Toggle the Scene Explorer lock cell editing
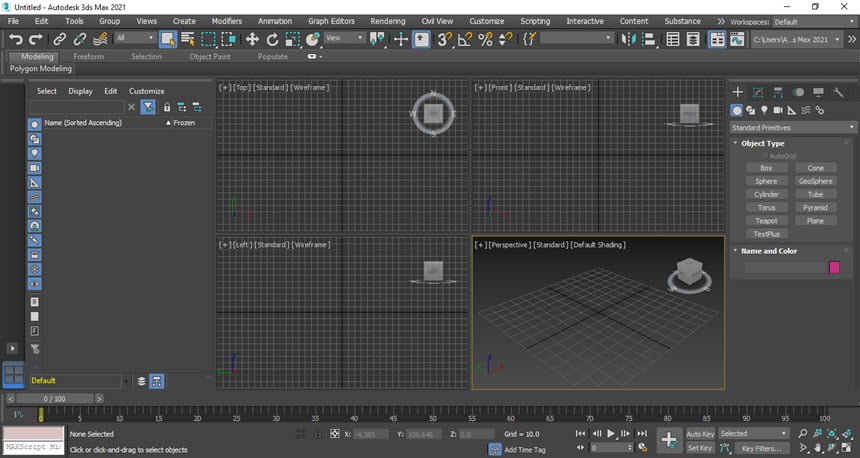This screenshot has height=458, width=860. 167,107
